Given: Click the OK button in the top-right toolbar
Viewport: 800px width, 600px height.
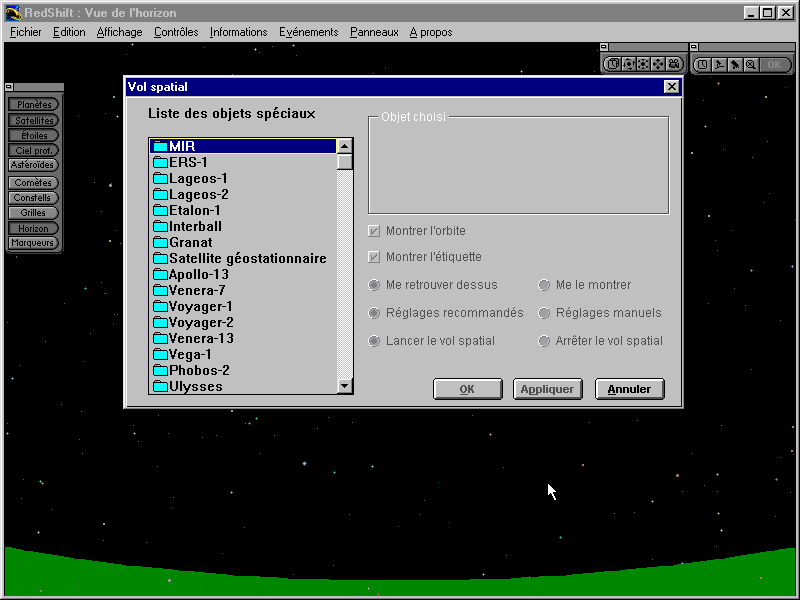Looking at the screenshot, I should click(774, 65).
